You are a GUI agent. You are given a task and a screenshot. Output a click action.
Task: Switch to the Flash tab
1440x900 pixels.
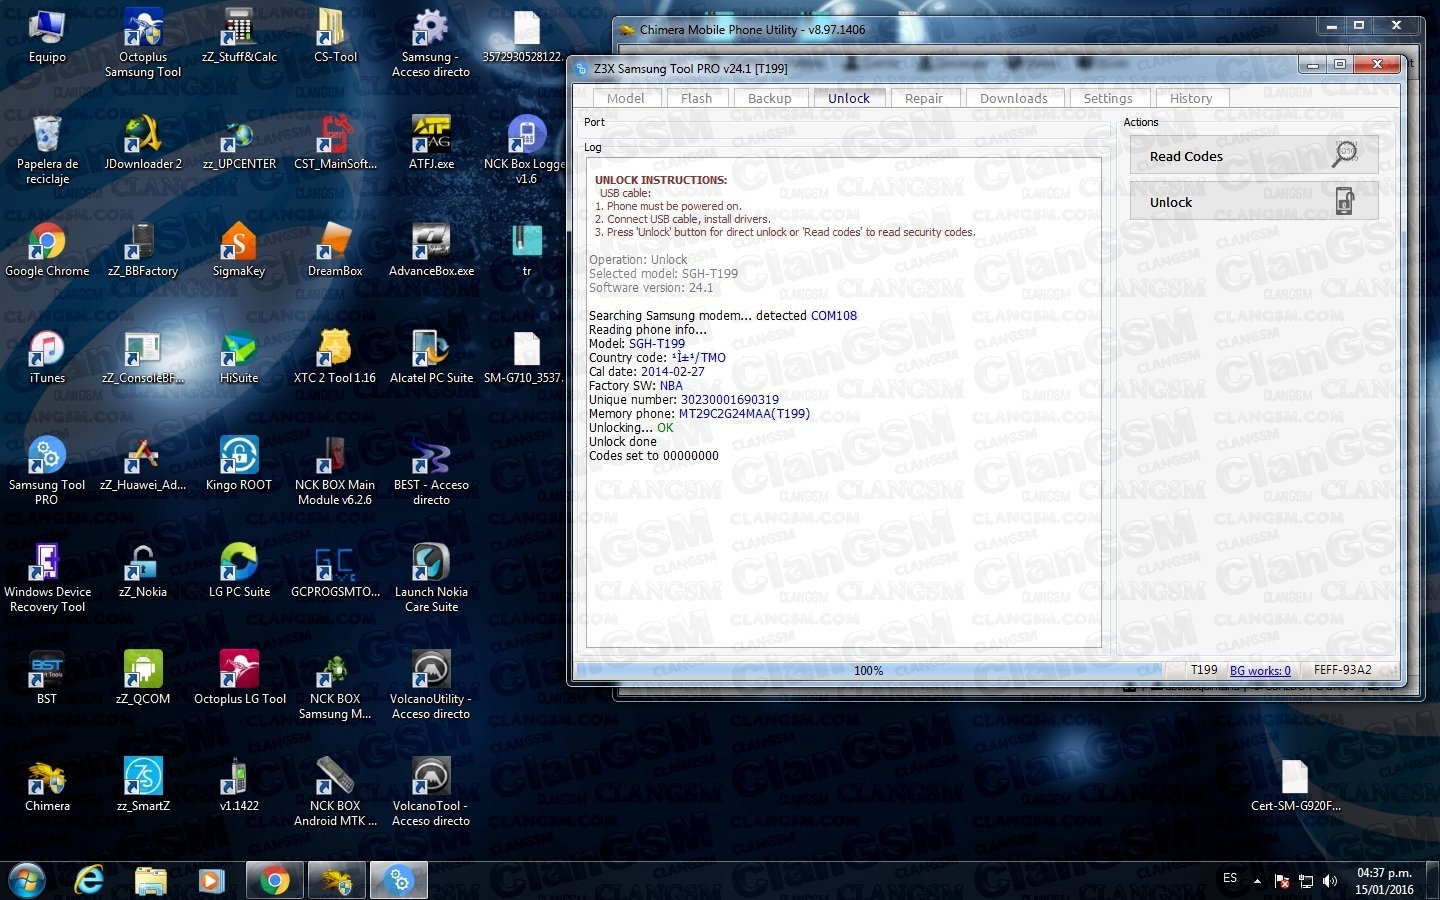coord(696,98)
